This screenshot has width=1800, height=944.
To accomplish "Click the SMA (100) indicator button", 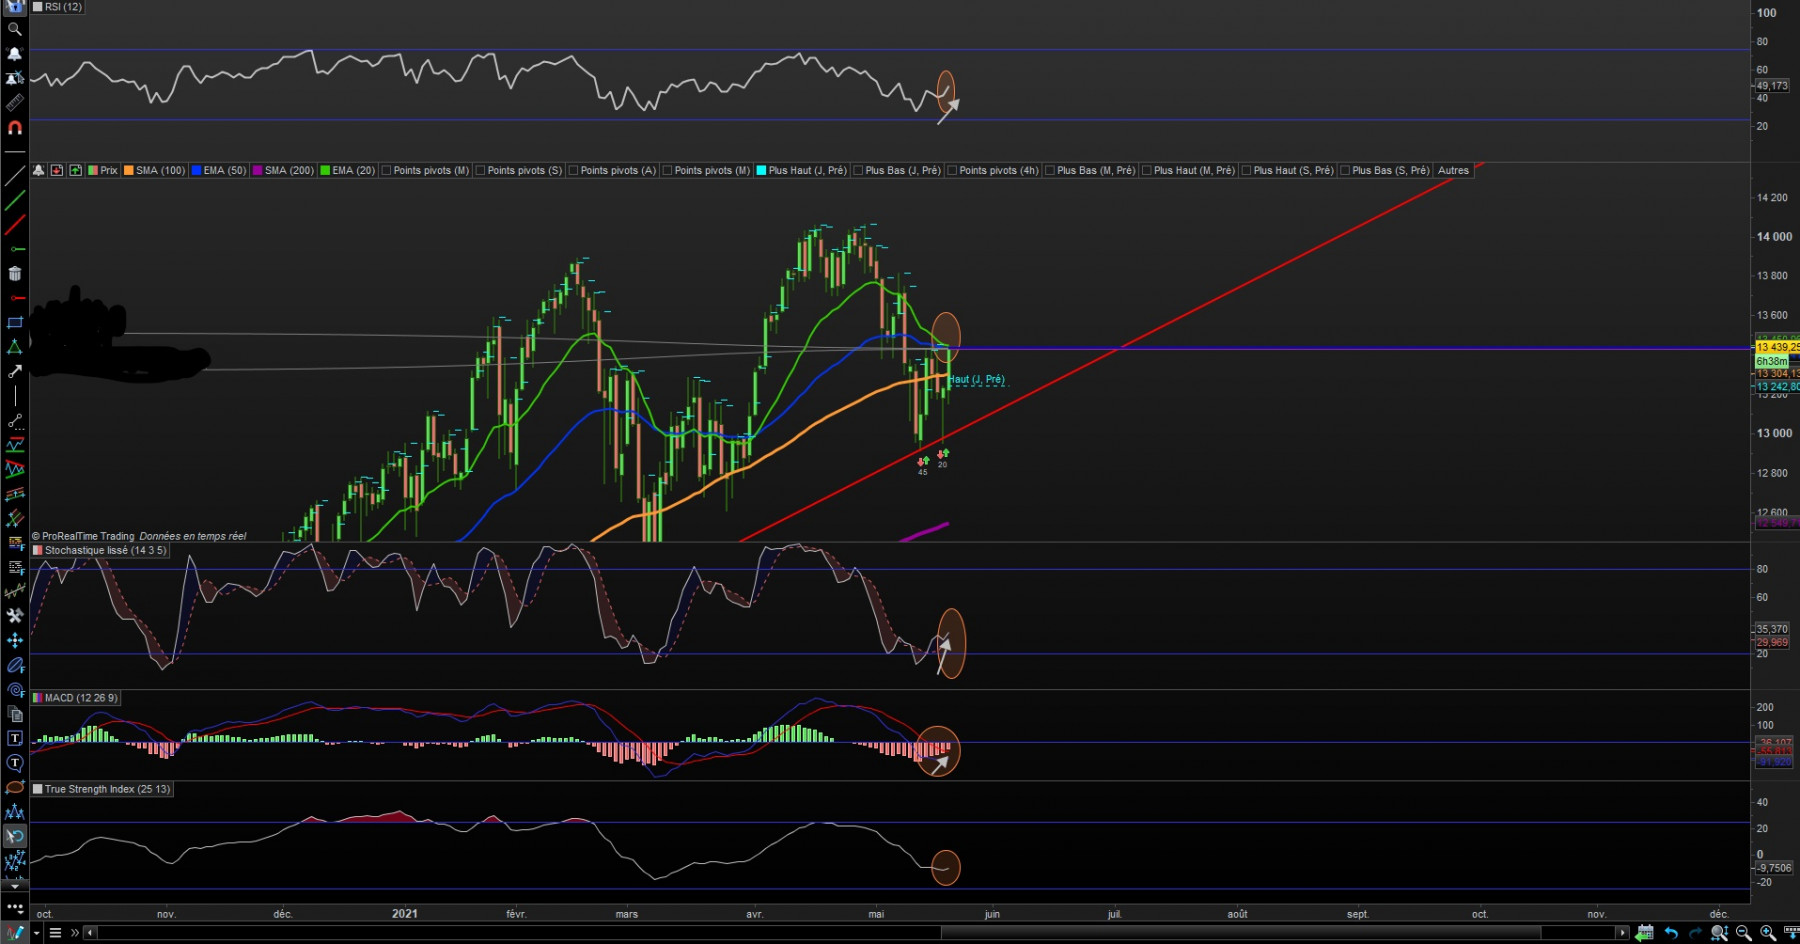I will (155, 170).
